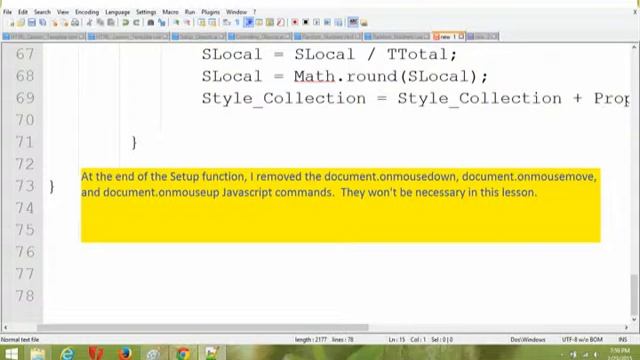Screen dimensions: 640x360
Task: Toggle the 'INS' insert mode in status bar
Action: [622, 340]
